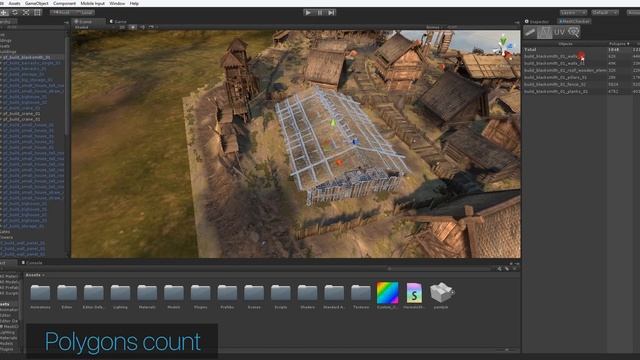Switch to the MeshChecker tab
This screenshot has height=360, width=640.
click(574, 21)
